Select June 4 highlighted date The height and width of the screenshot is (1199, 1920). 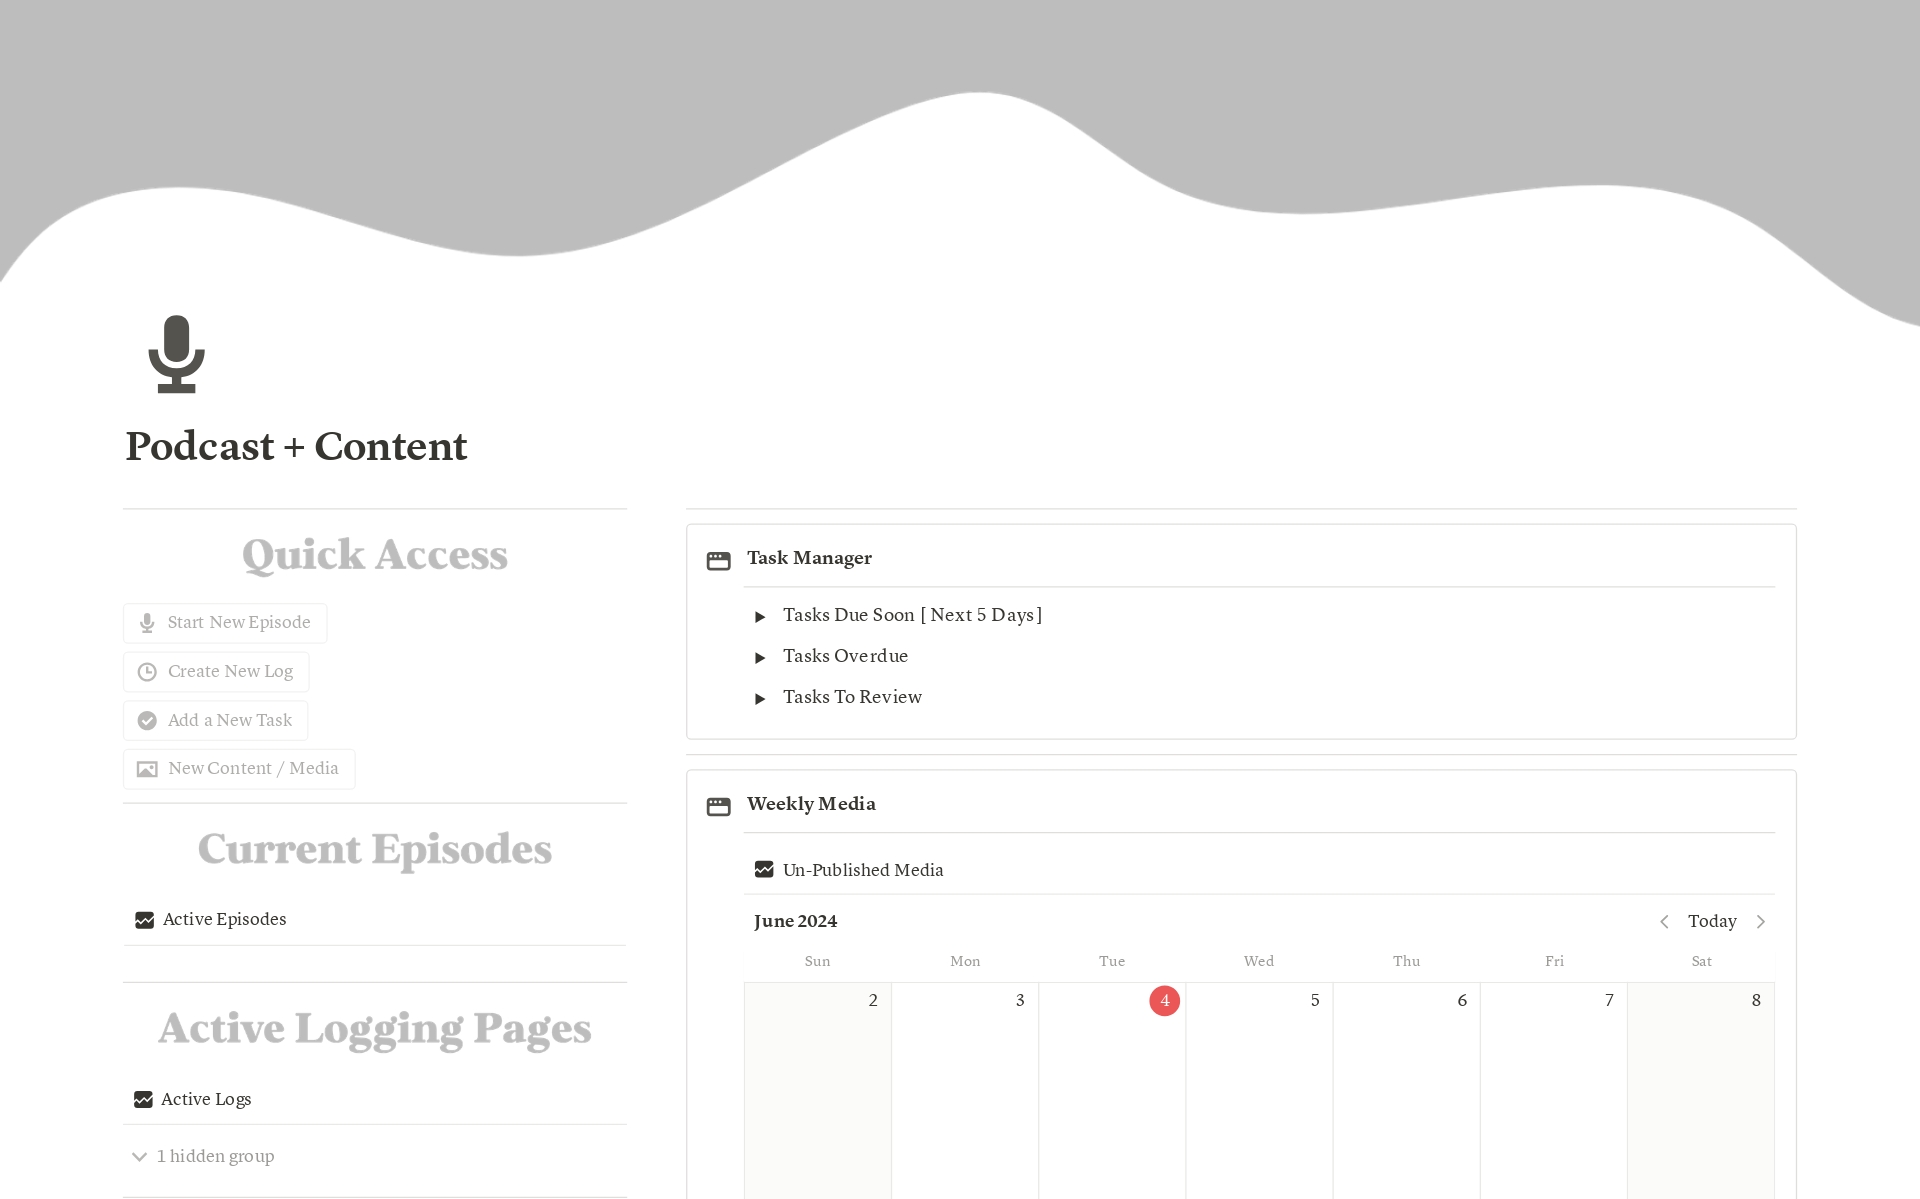[1164, 1001]
